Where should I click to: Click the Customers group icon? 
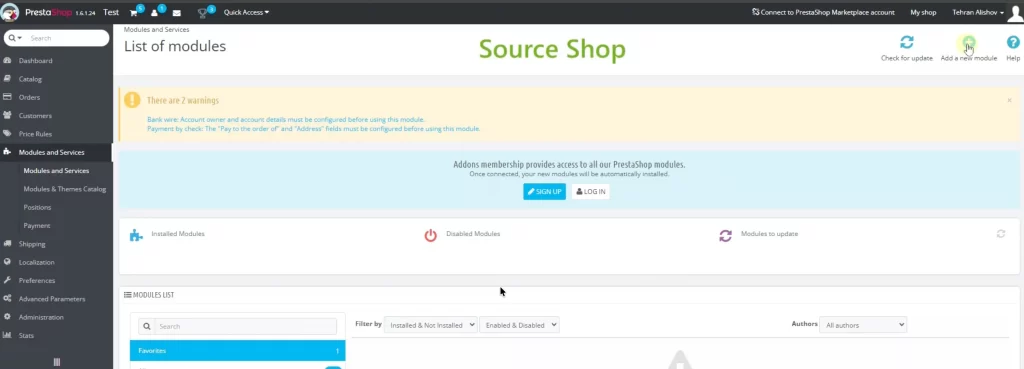(x=7, y=115)
